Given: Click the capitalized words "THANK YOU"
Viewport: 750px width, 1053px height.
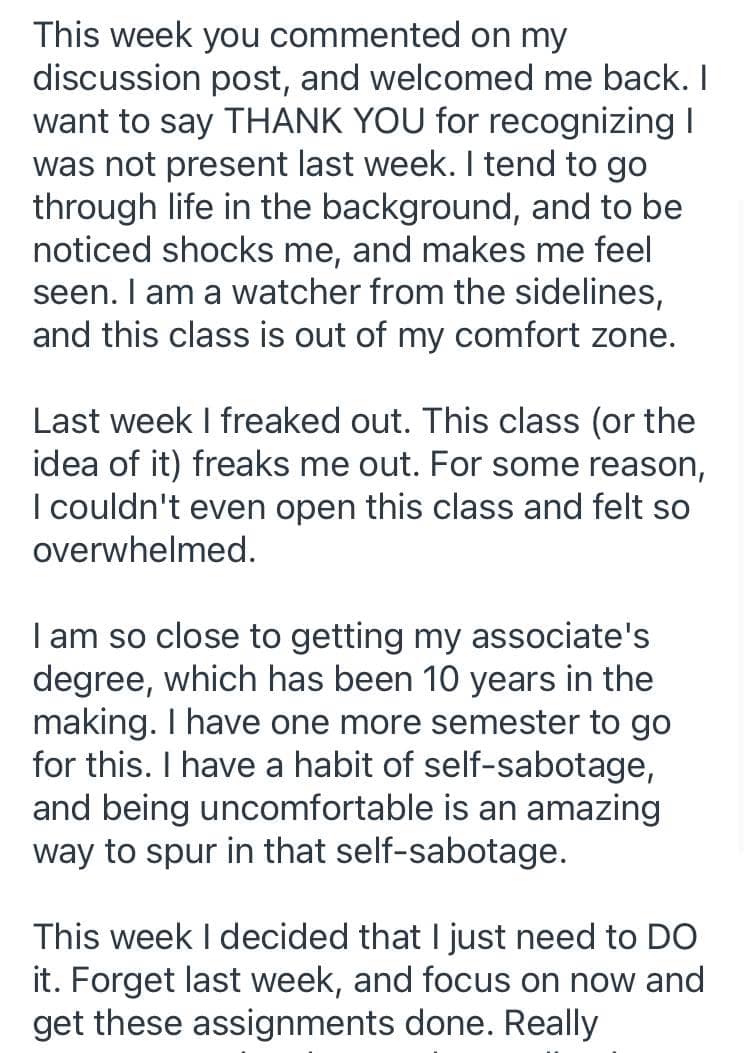Looking at the screenshot, I should tap(324, 122).
